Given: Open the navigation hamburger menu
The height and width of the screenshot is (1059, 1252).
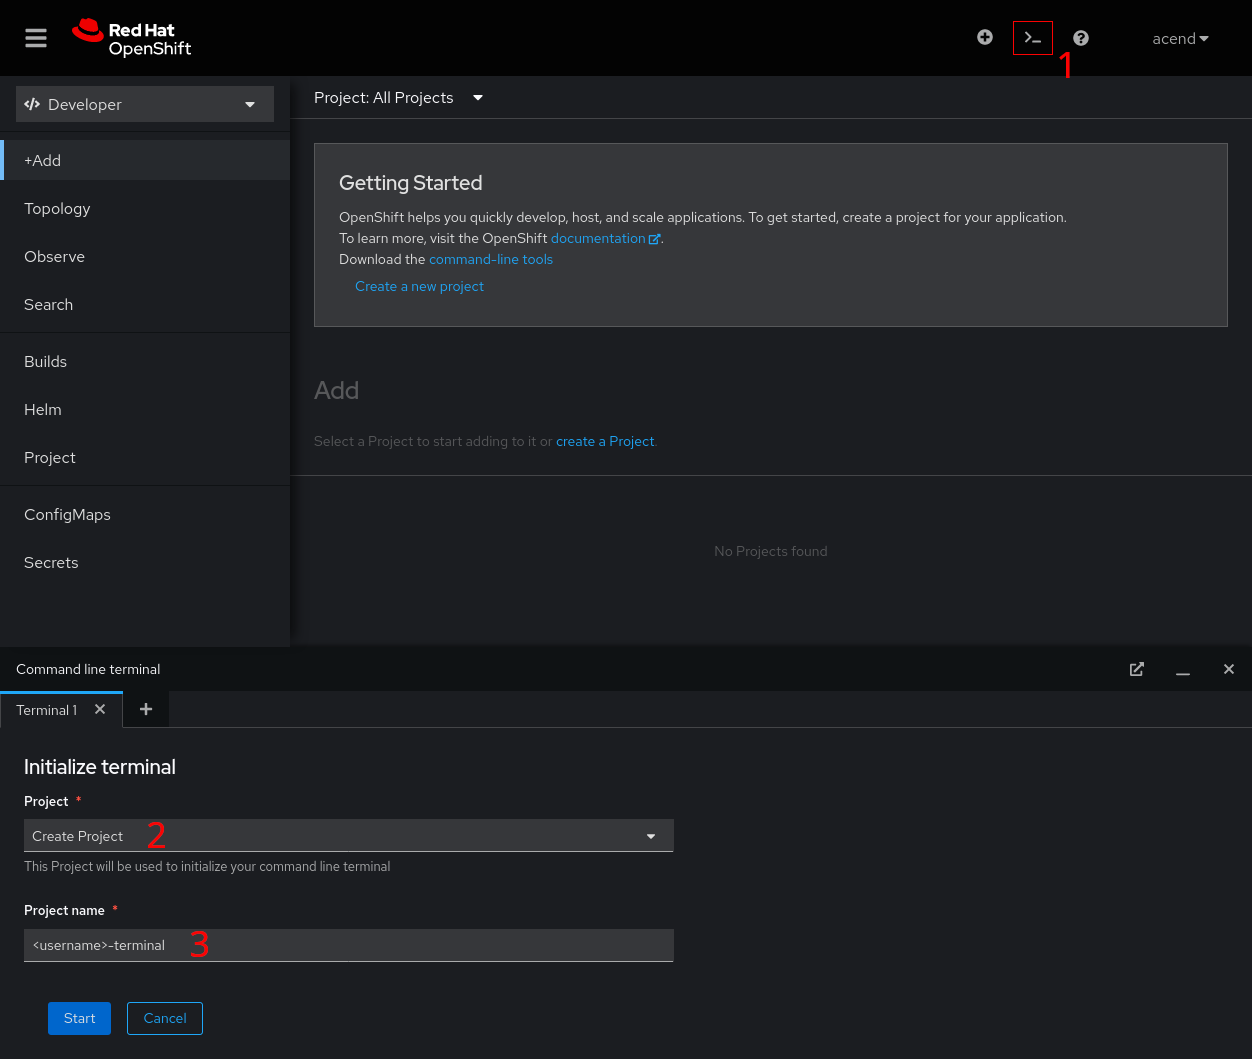Looking at the screenshot, I should click(x=36, y=38).
